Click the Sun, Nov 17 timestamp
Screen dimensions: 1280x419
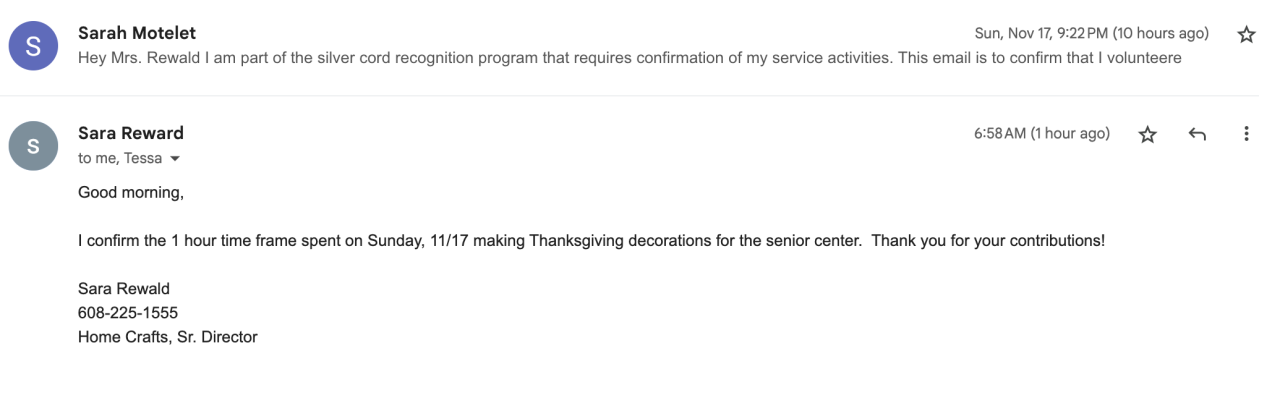coord(1092,34)
